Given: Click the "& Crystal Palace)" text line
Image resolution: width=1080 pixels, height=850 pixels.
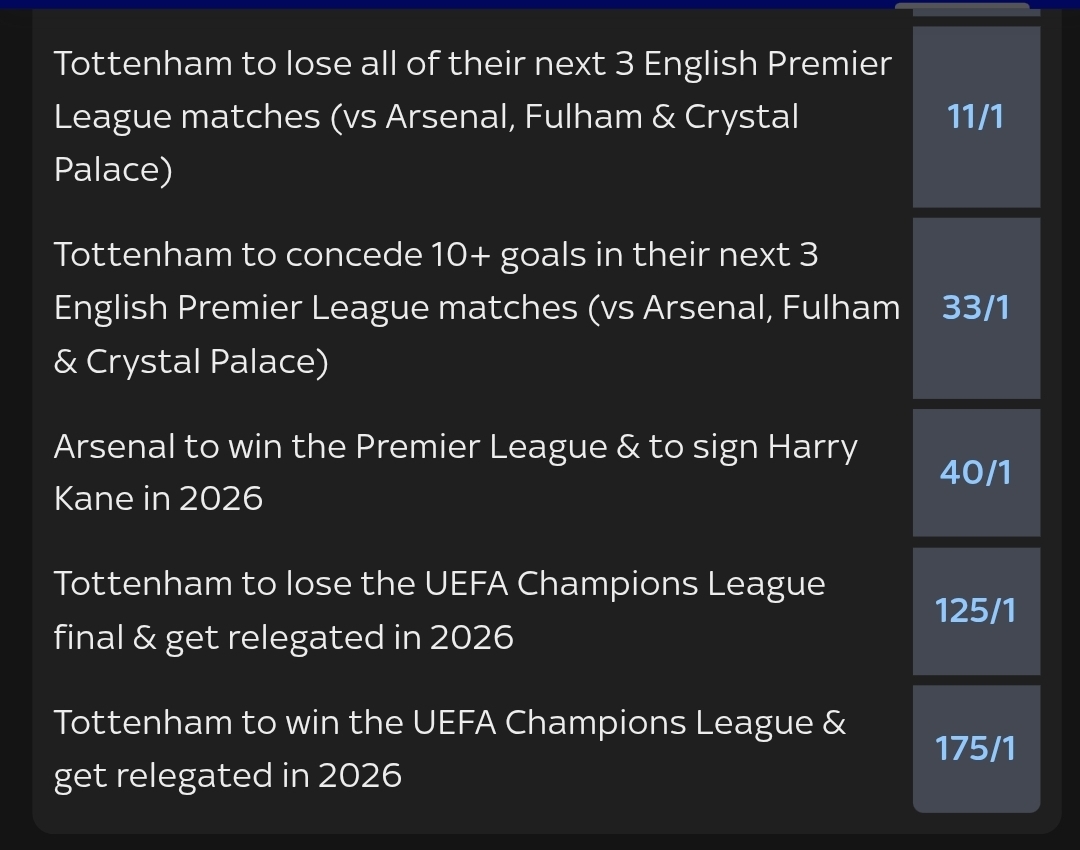Looking at the screenshot, I should click(190, 361).
